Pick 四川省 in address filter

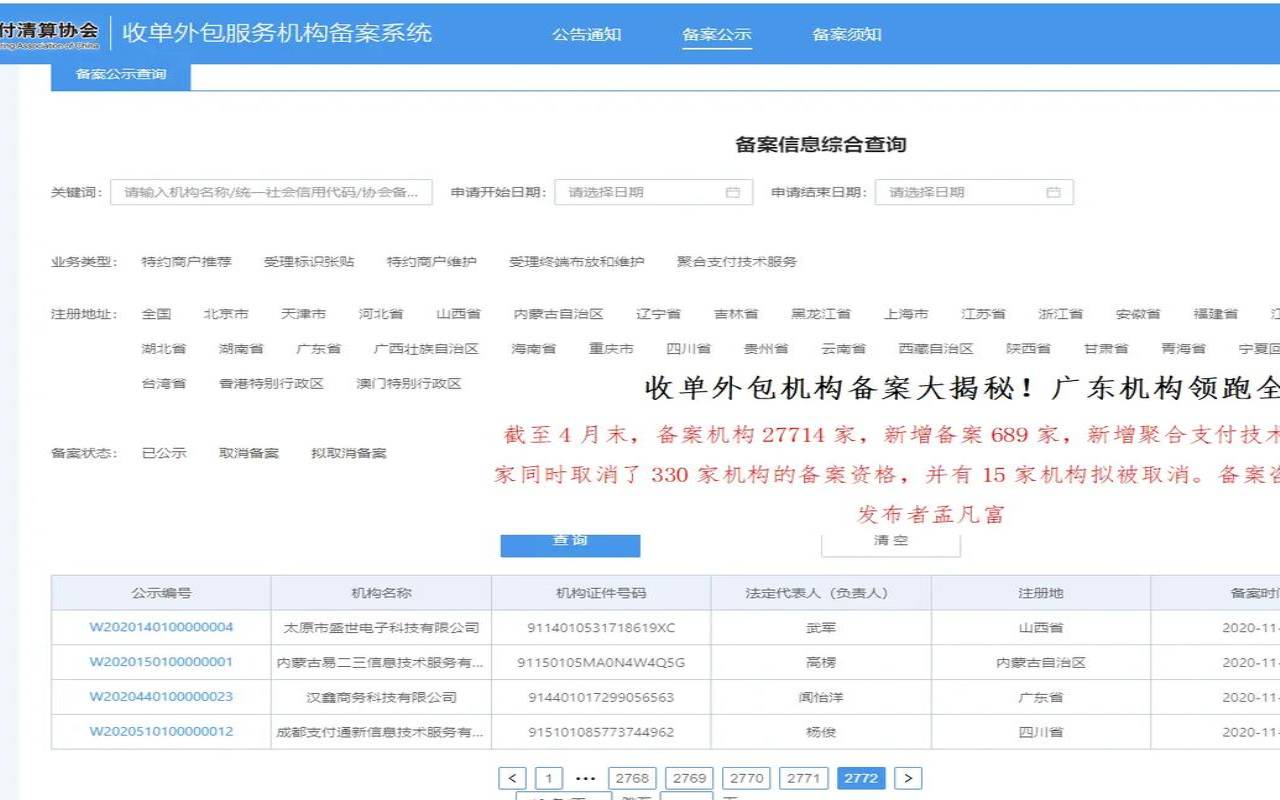(x=689, y=349)
